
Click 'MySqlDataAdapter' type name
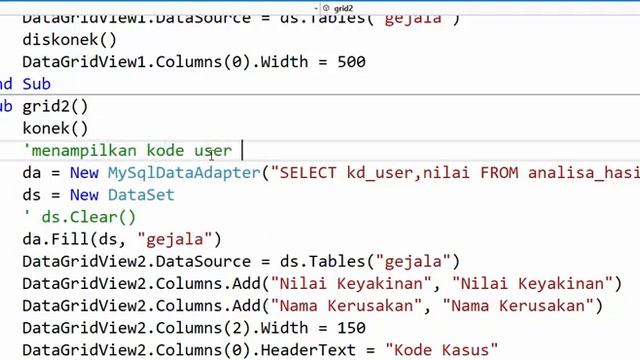pyautogui.click(x=184, y=173)
